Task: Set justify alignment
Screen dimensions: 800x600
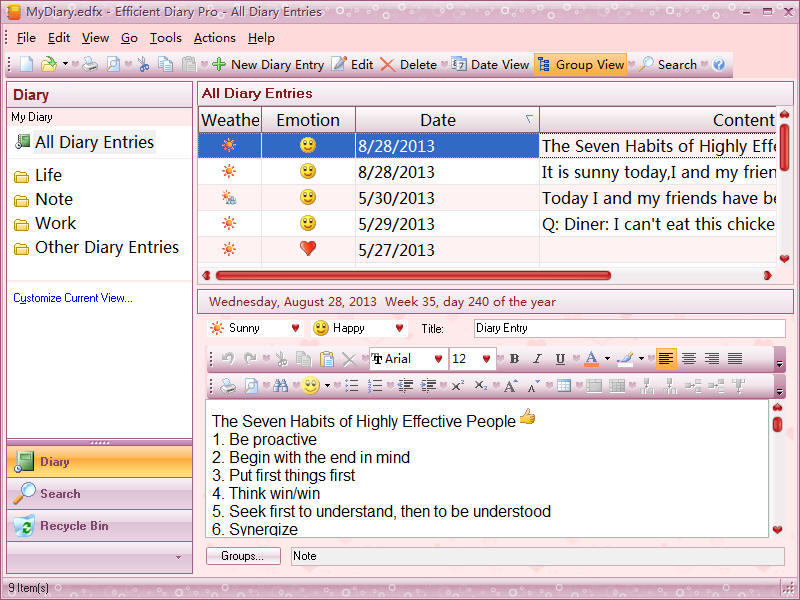Action: coord(735,359)
